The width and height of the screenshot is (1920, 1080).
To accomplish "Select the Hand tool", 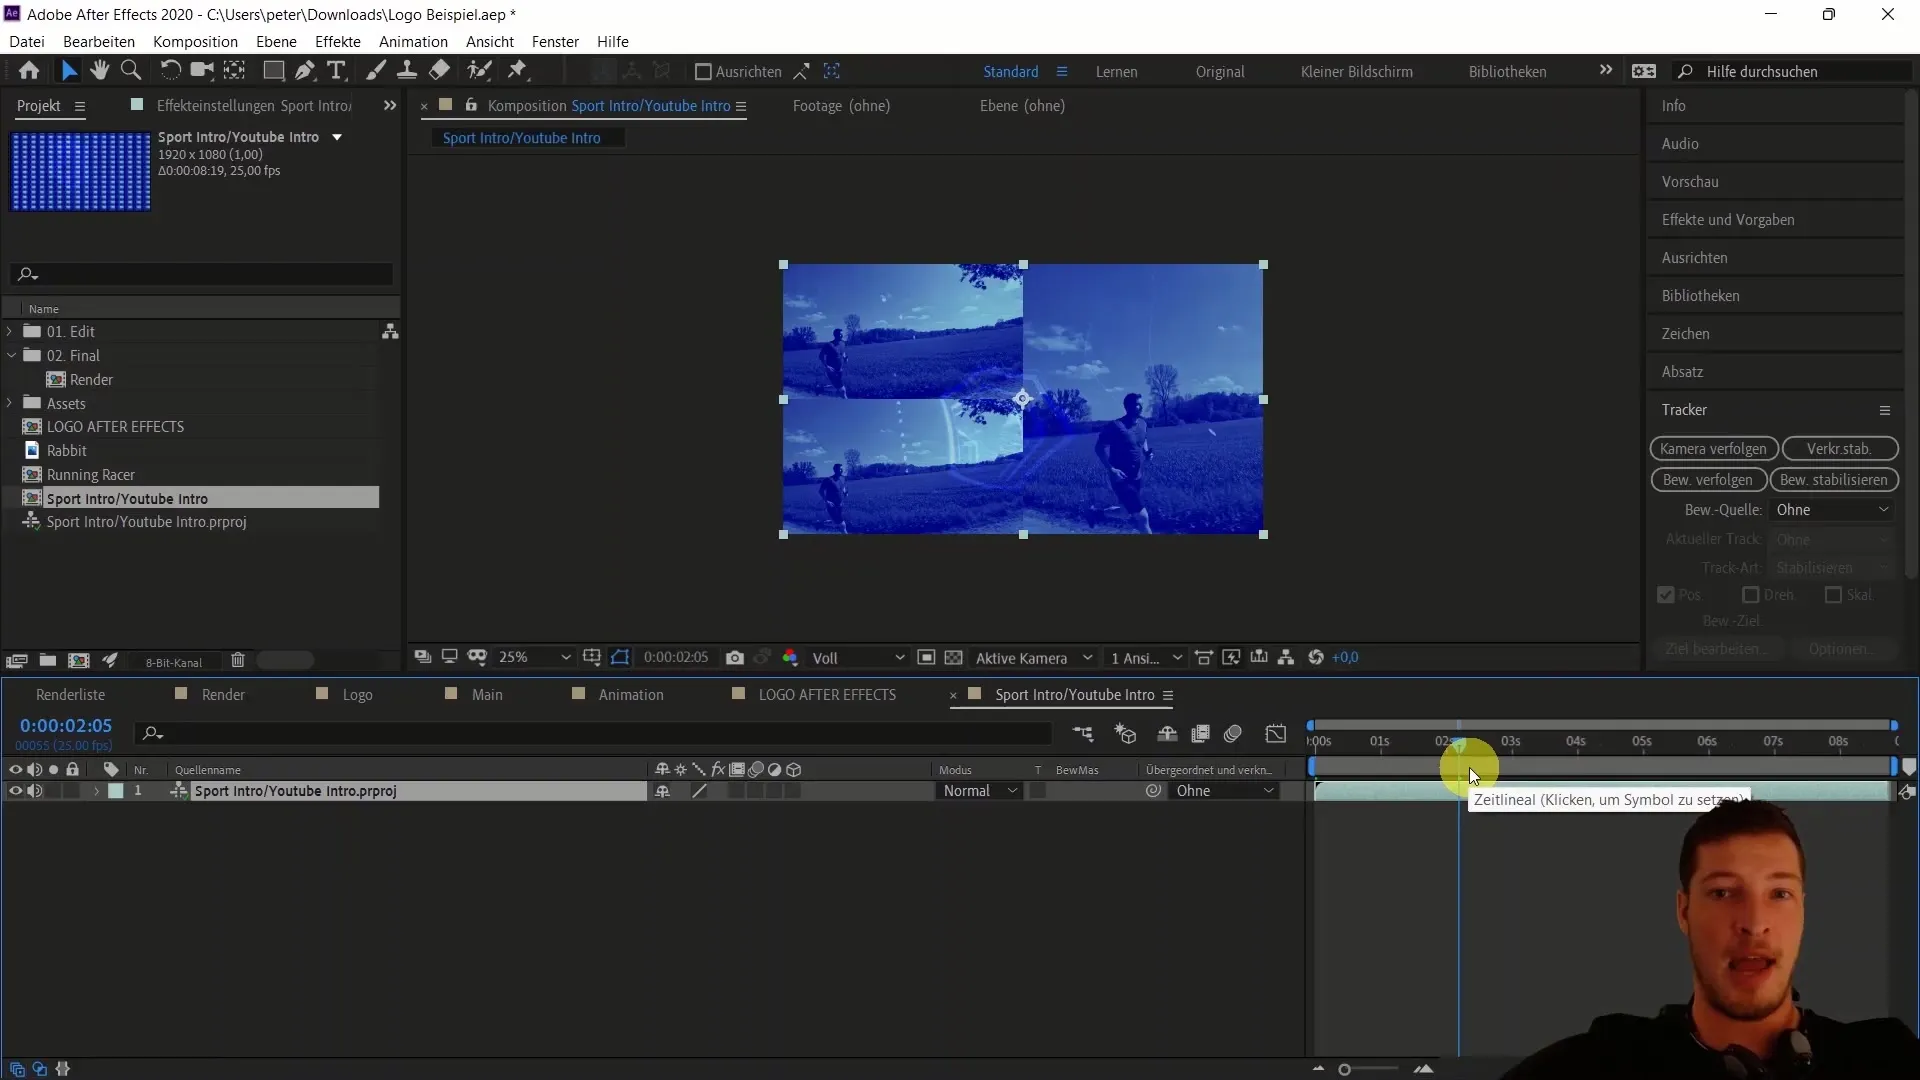I will pyautogui.click(x=99, y=71).
